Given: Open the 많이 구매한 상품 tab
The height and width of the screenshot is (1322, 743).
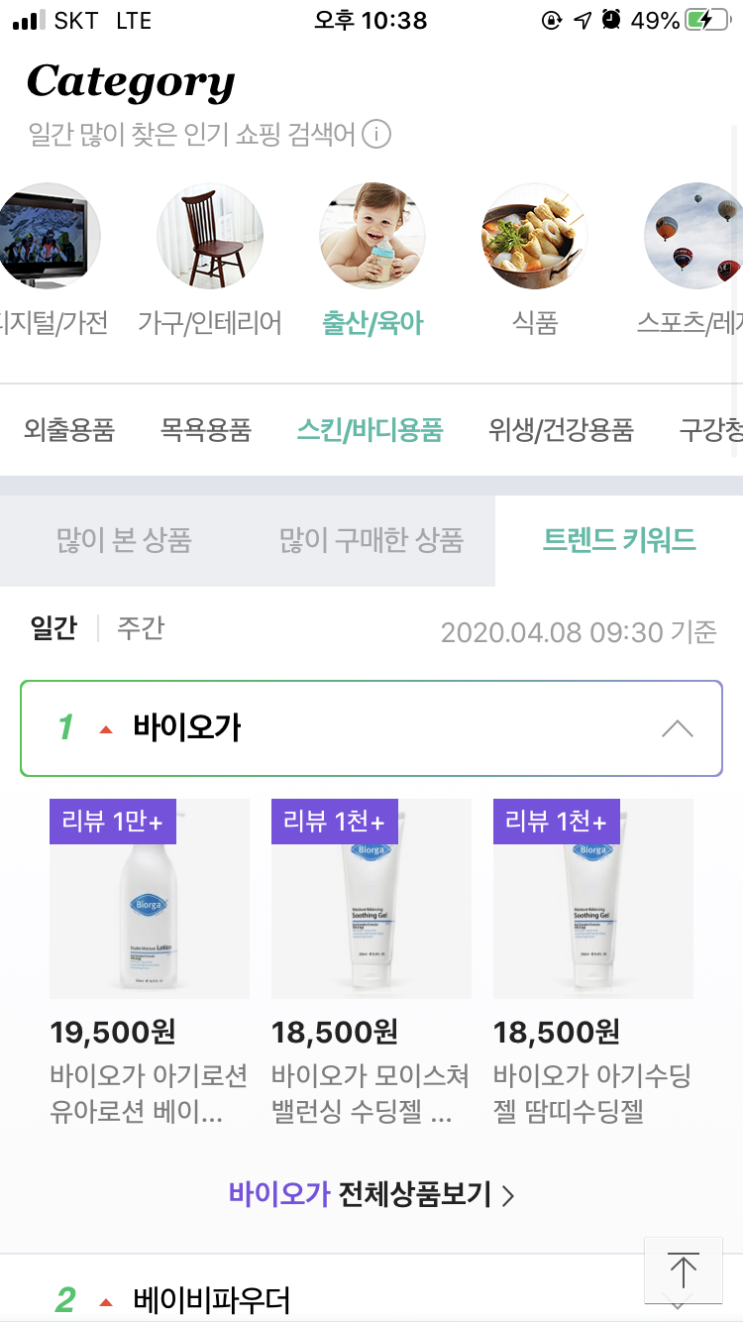Looking at the screenshot, I should 371,541.
